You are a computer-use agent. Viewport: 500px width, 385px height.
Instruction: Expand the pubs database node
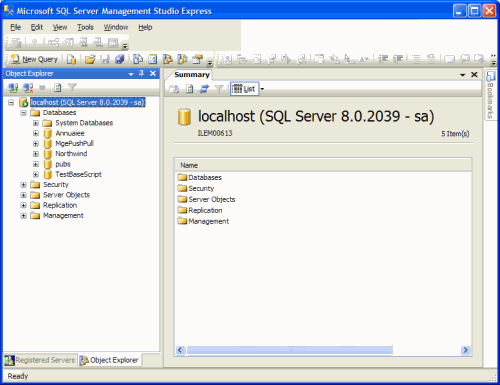coord(36,164)
